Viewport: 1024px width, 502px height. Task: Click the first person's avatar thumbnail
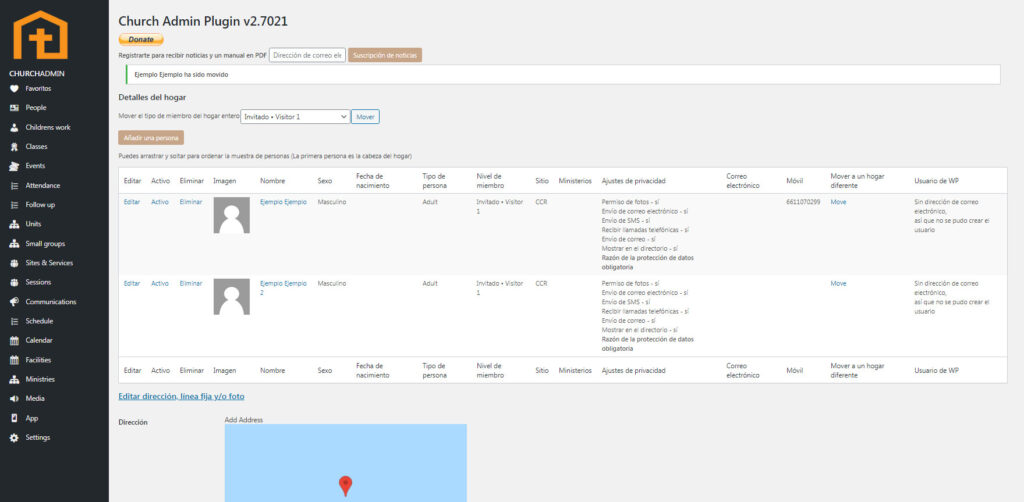[x=232, y=215]
